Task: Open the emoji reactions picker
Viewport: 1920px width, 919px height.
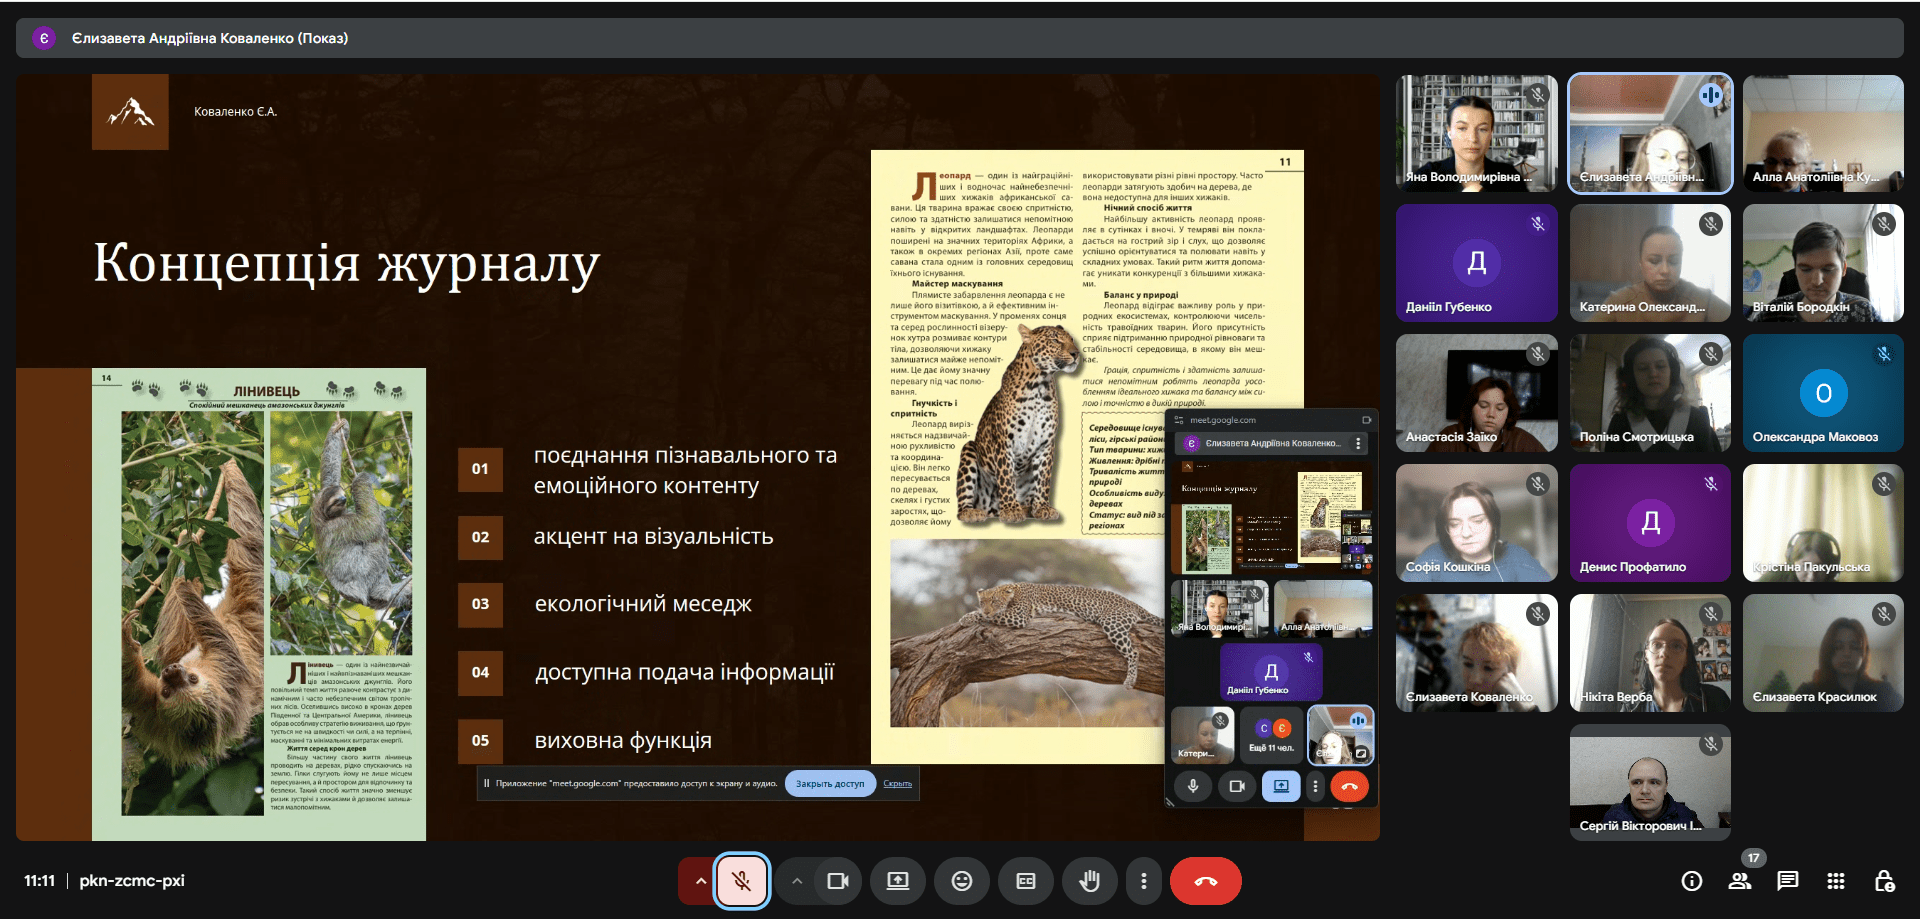Action: click(x=962, y=881)
